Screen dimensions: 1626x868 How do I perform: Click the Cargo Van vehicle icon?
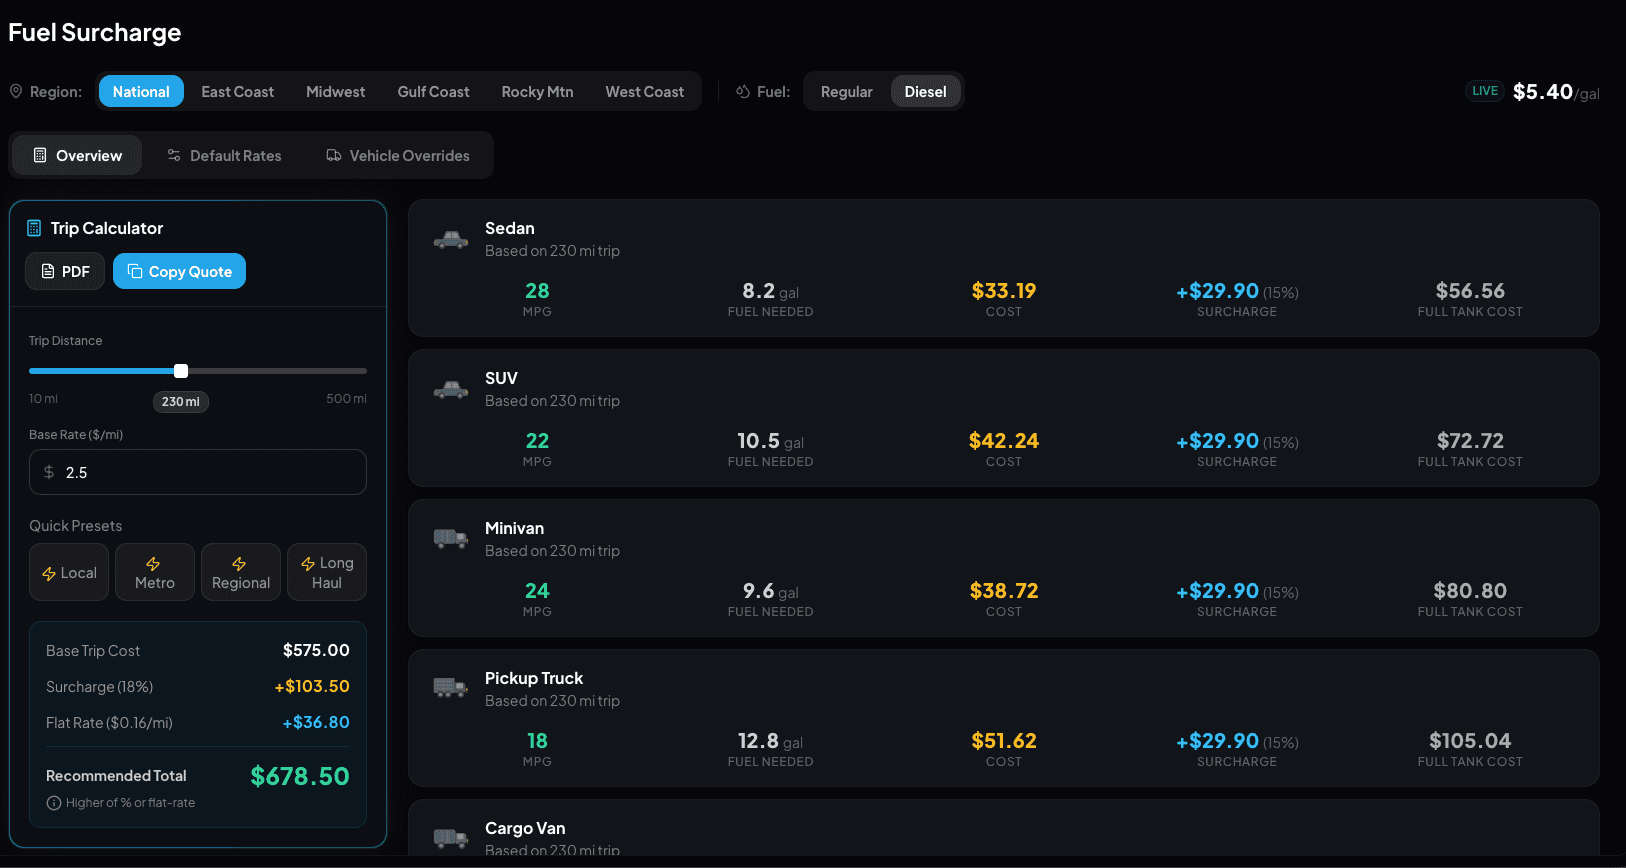[451, 838]
